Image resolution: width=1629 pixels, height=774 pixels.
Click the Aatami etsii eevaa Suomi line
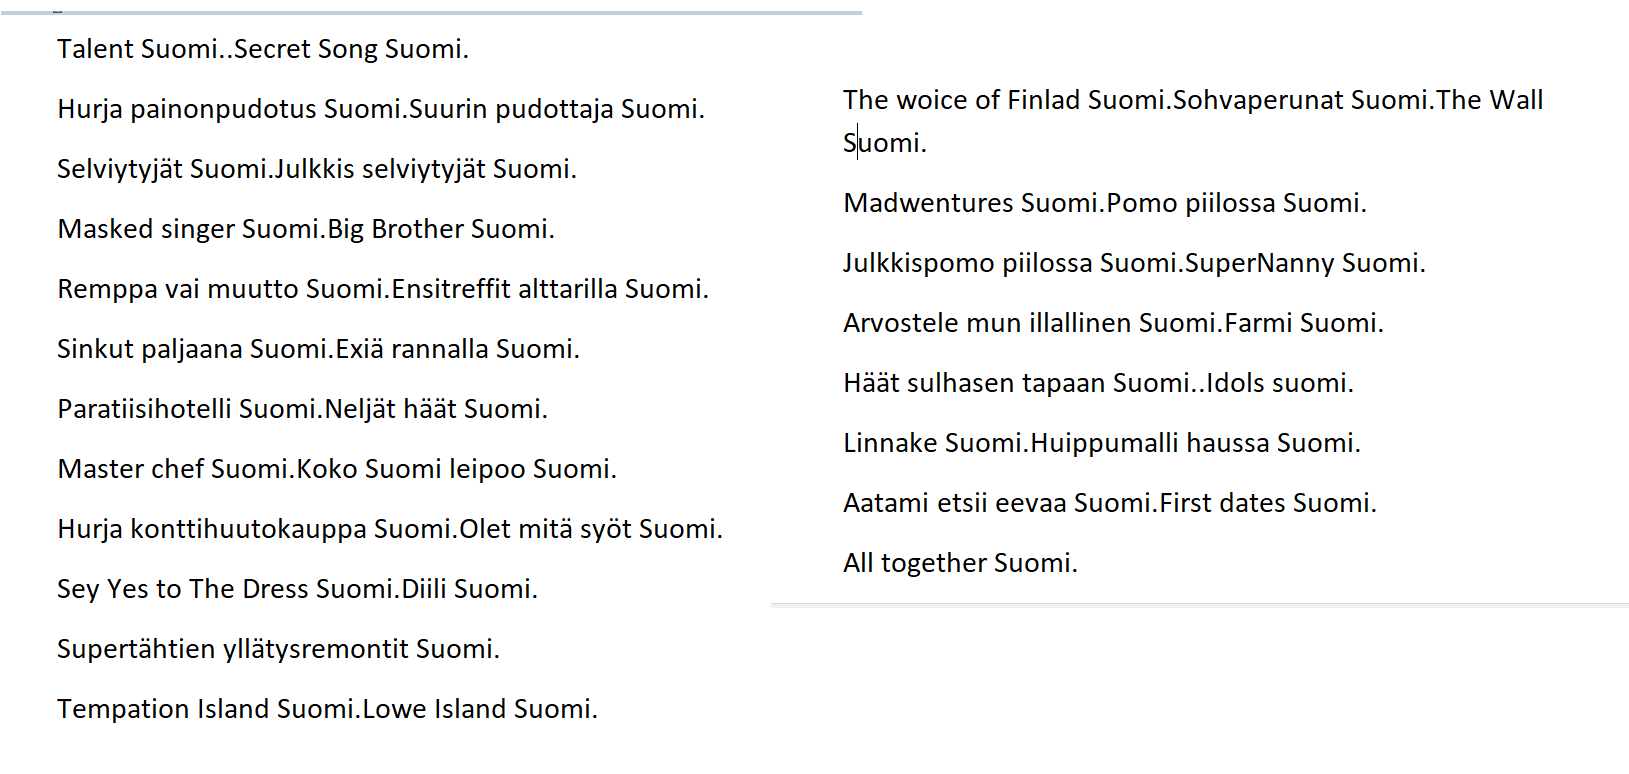coord(1110,503)
